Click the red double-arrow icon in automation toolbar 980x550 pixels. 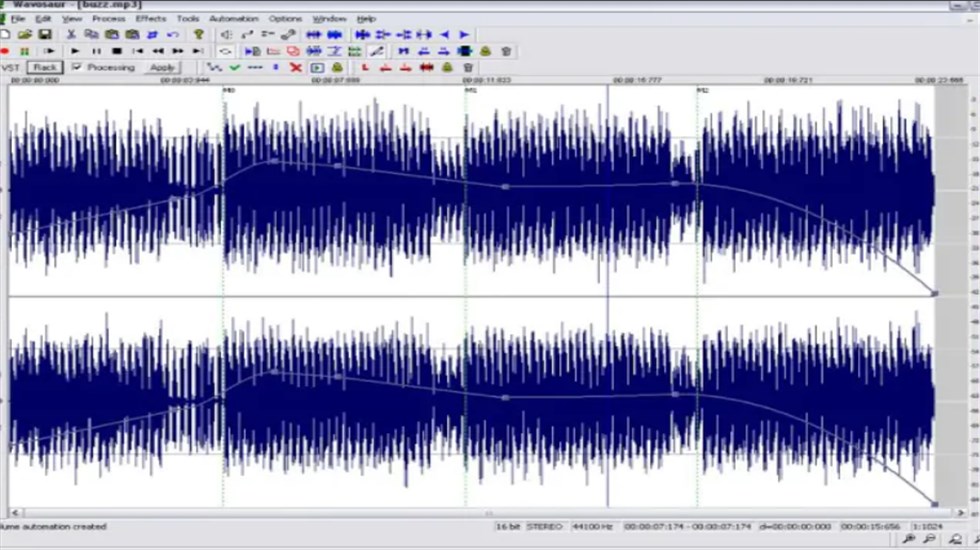coord(427,68)
